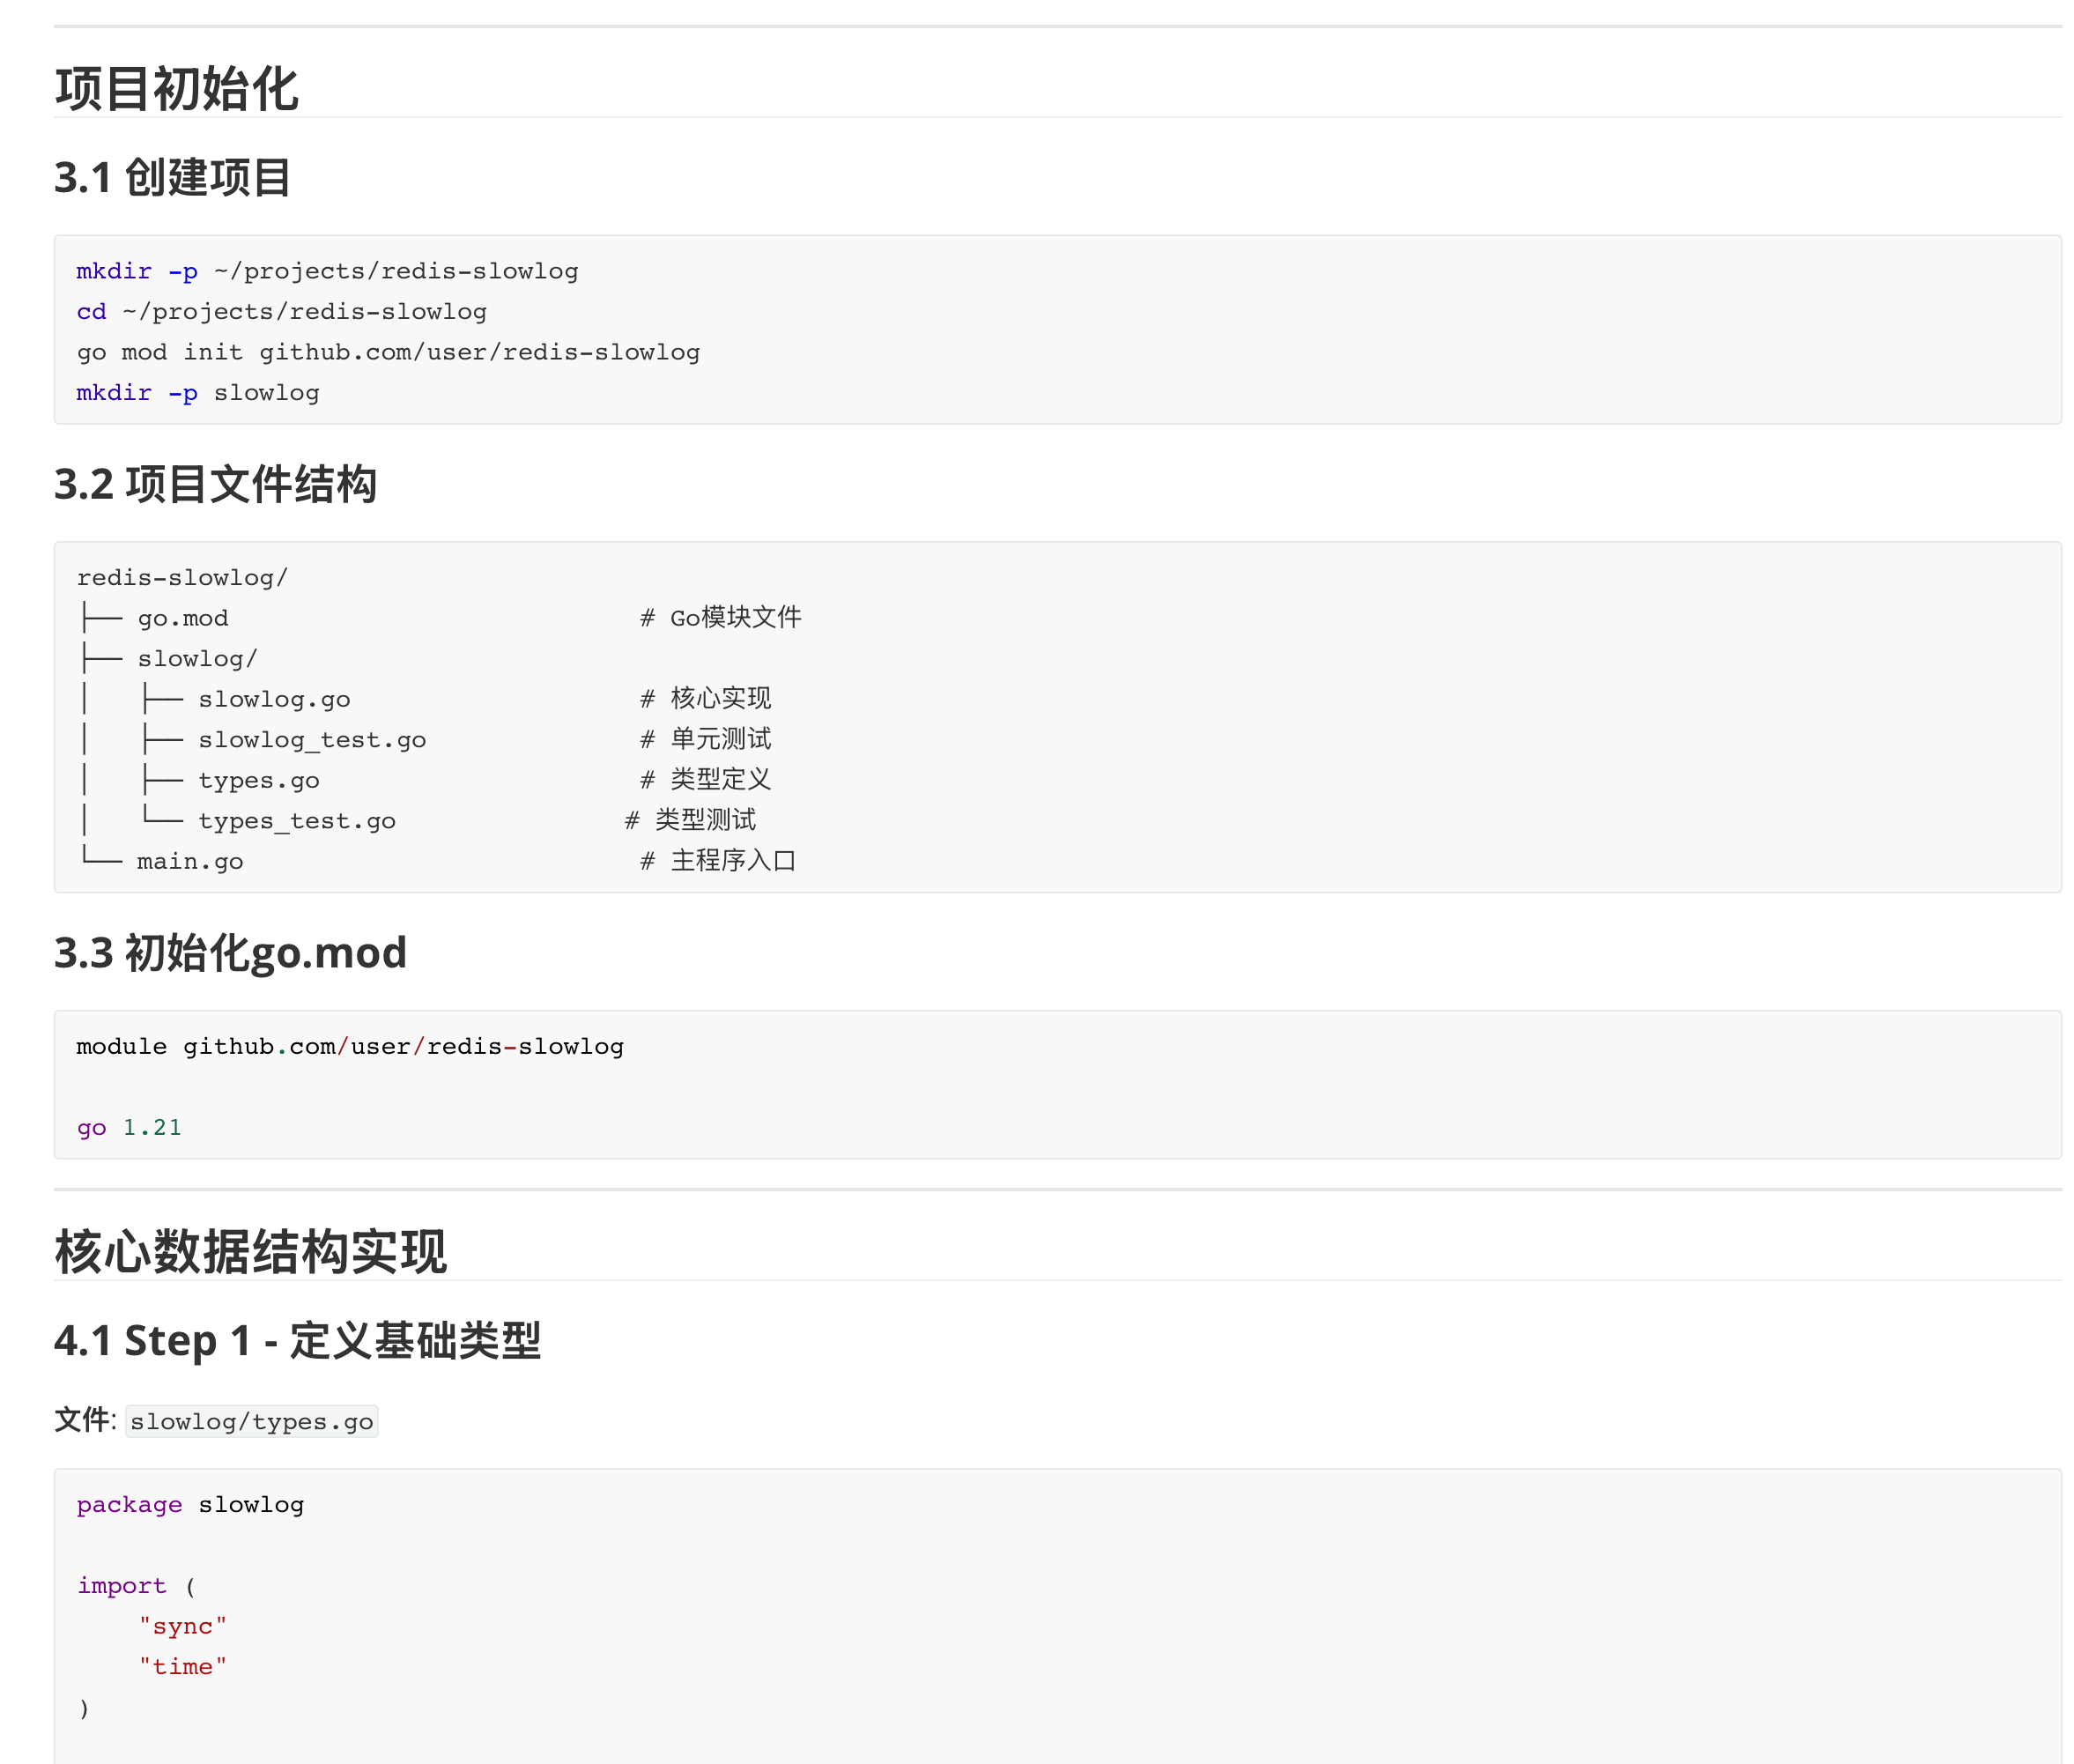Click the 'go 1.21' version line
Viewport: 2074px width, 1764px height.
pyautogui.click(x=129, y=1127)
